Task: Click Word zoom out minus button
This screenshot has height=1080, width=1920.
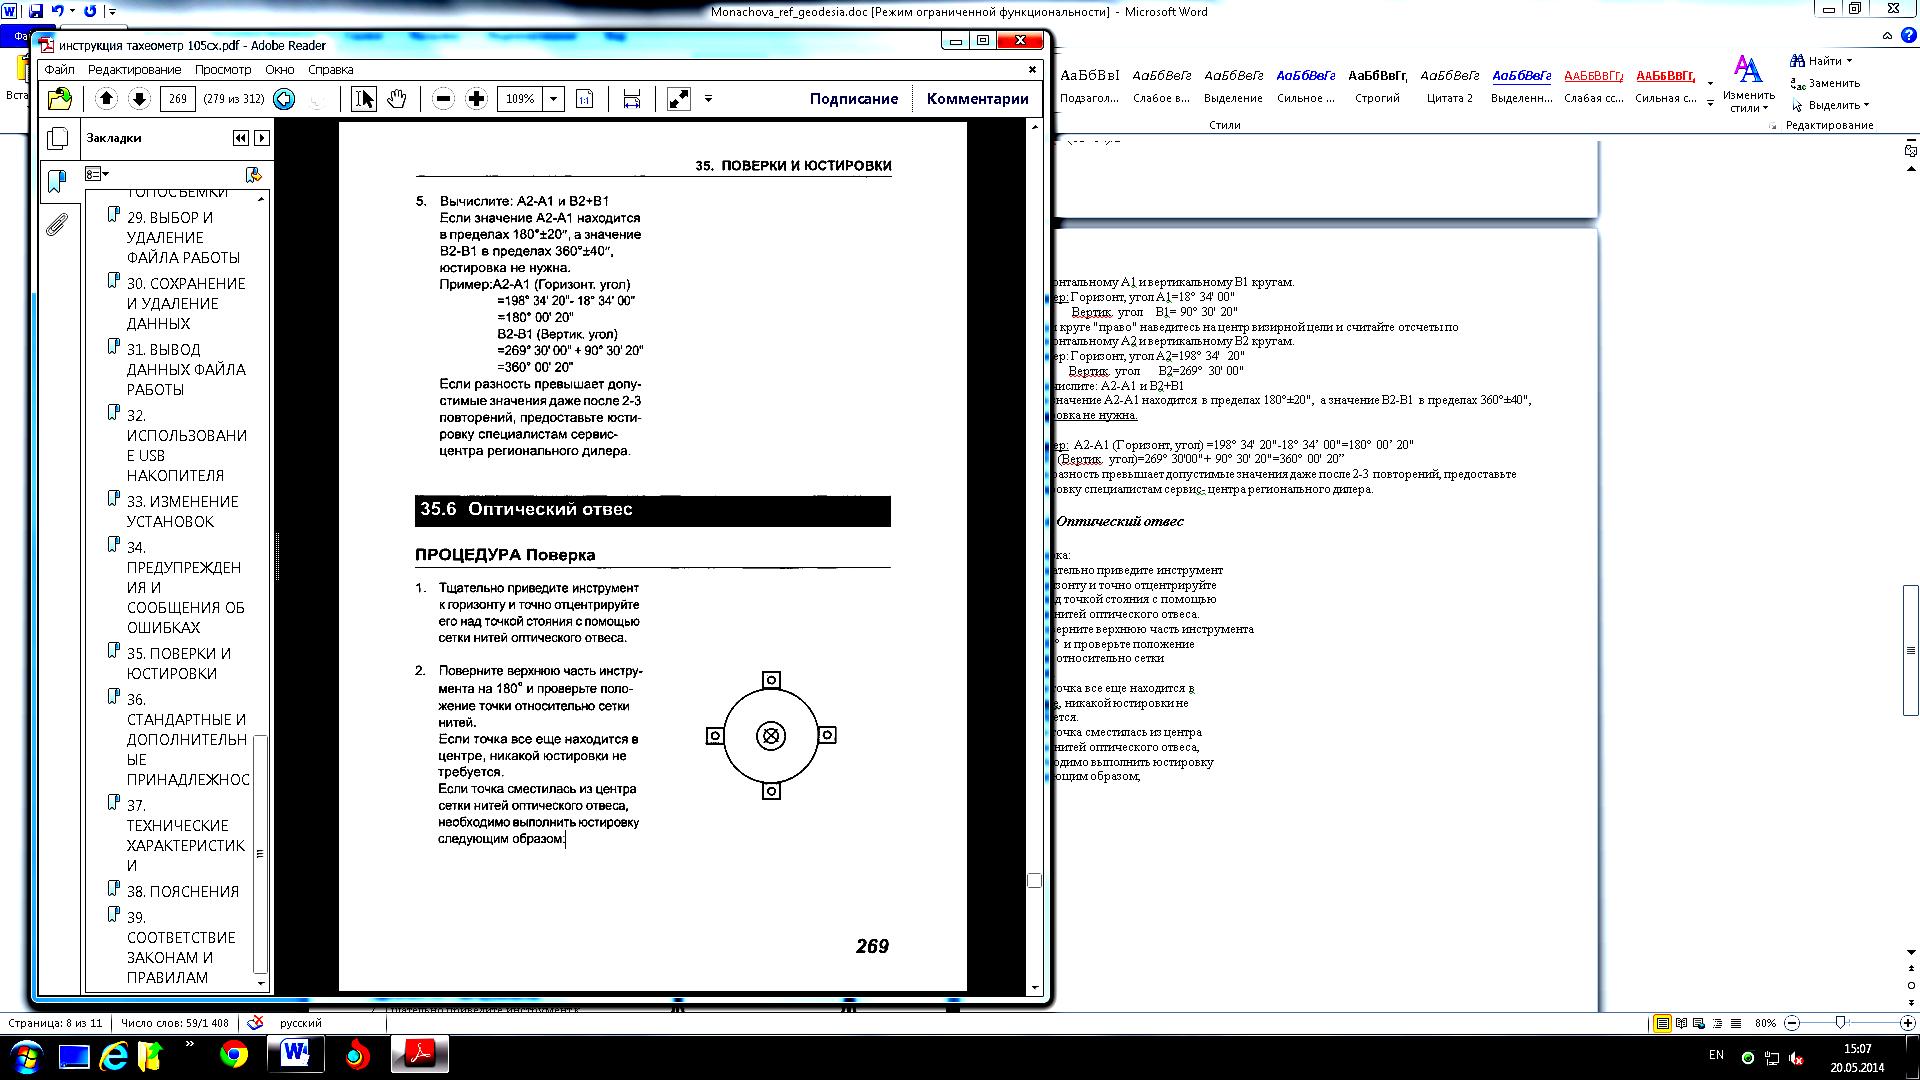Action: pyautogui.click(x=1792, y=1023)
